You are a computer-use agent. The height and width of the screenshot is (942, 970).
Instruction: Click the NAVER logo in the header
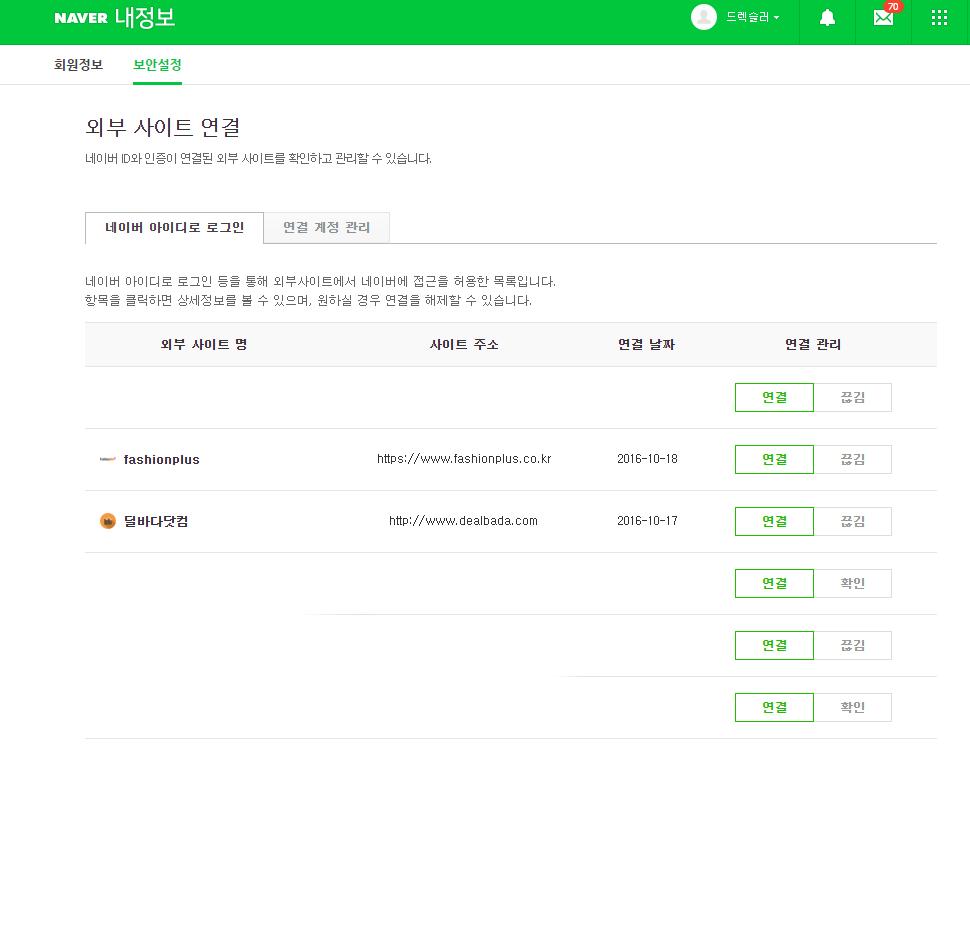click(81, 18)
